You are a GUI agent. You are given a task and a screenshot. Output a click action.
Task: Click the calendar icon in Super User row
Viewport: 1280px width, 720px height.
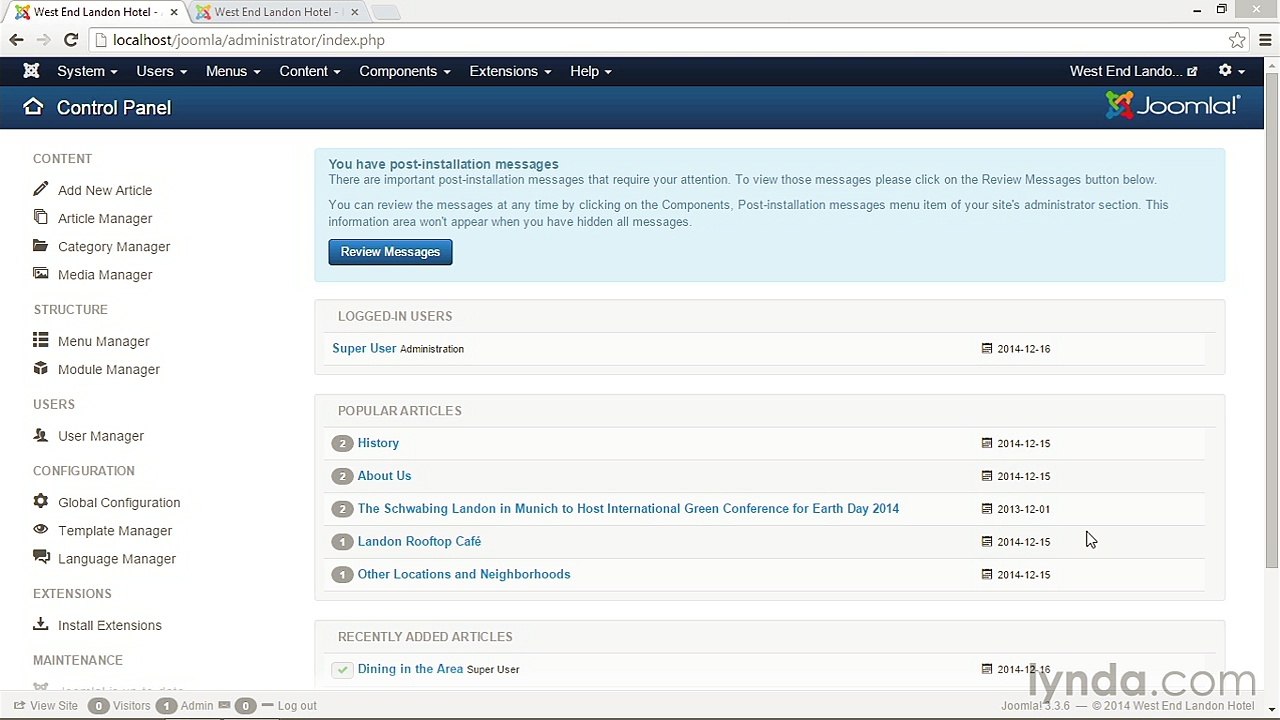[987, 349]
